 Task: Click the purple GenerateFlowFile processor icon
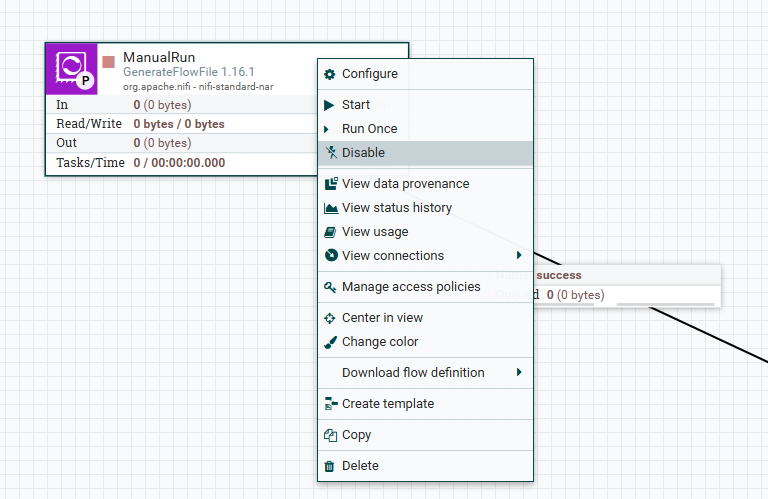[72, 69]
